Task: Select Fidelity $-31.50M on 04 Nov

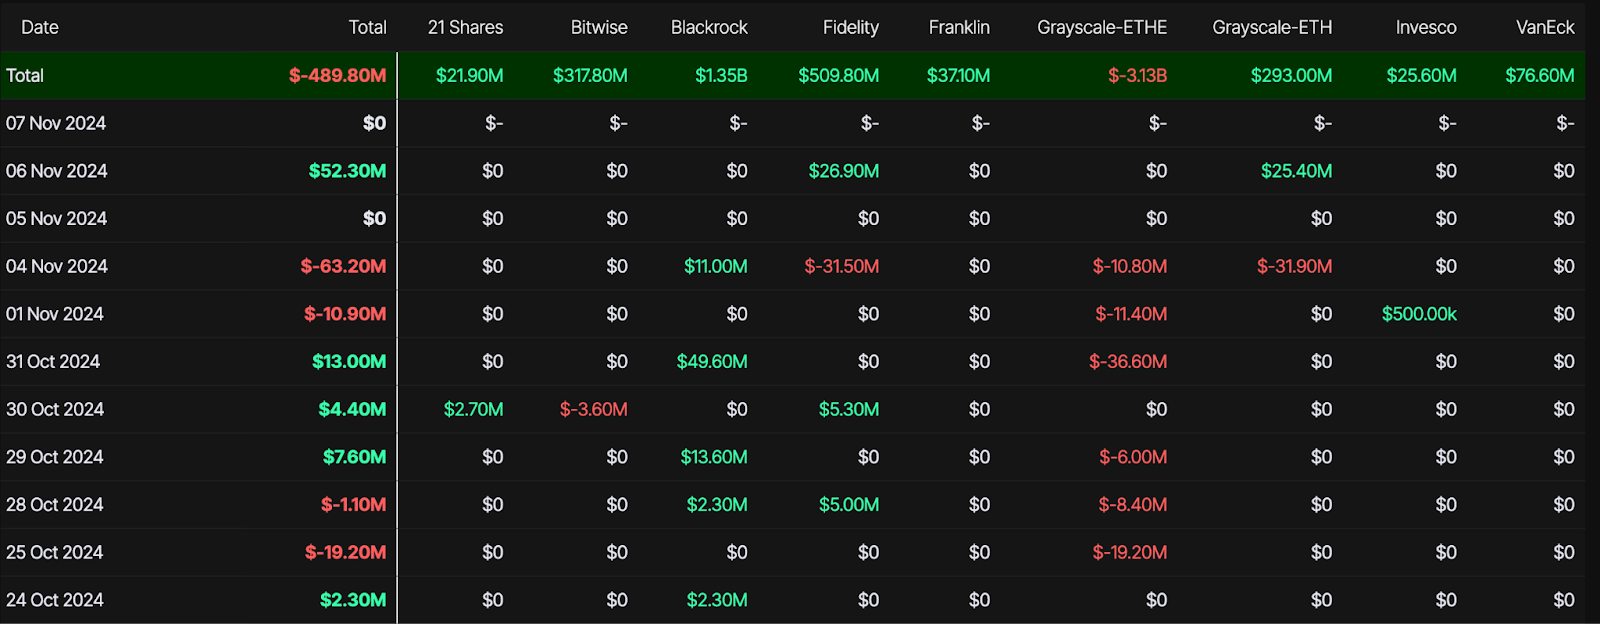Action: [842, 266]
